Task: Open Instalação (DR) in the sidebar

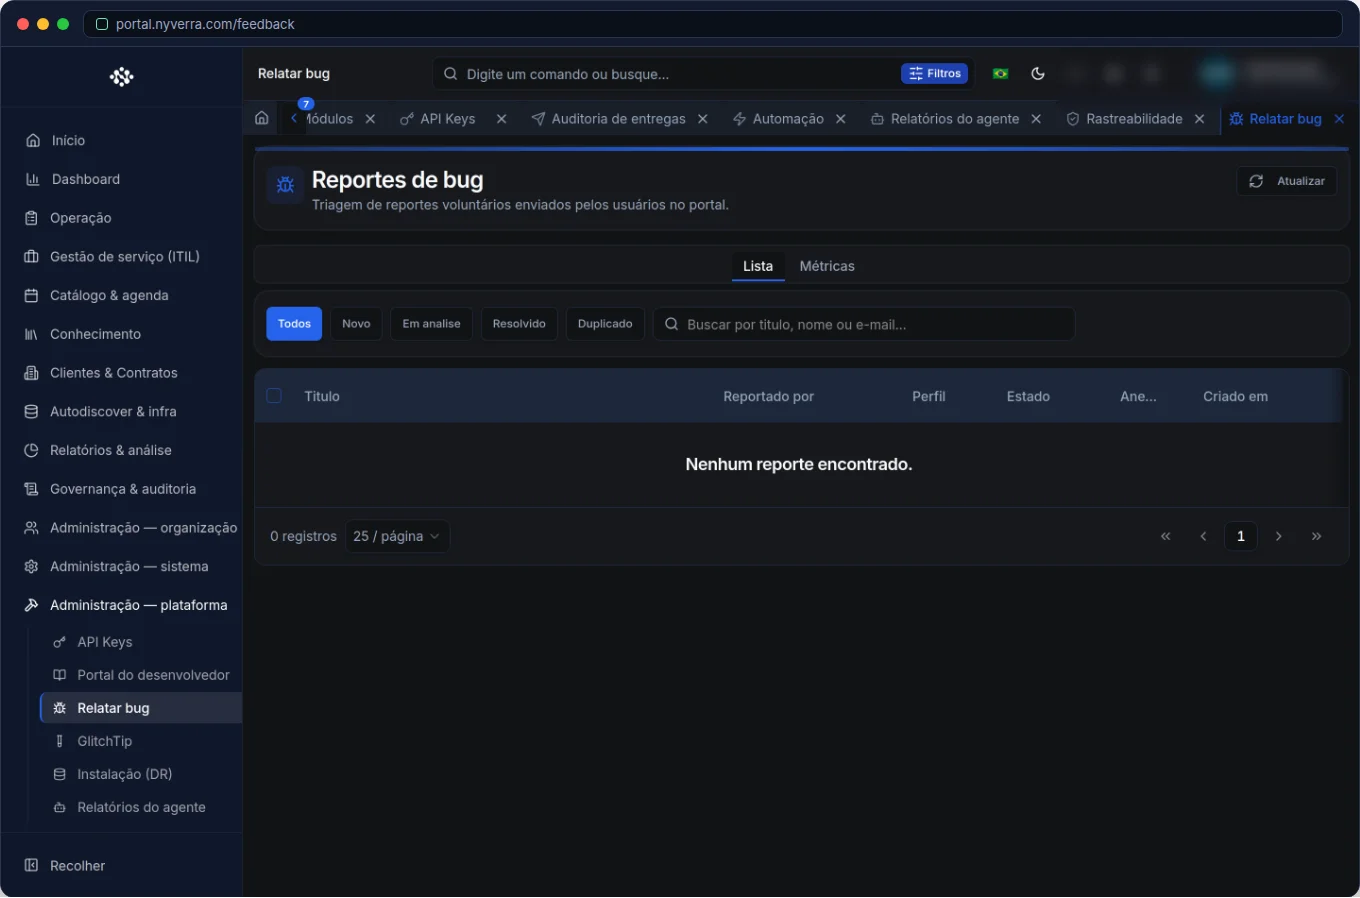Action: pos(141,774)
